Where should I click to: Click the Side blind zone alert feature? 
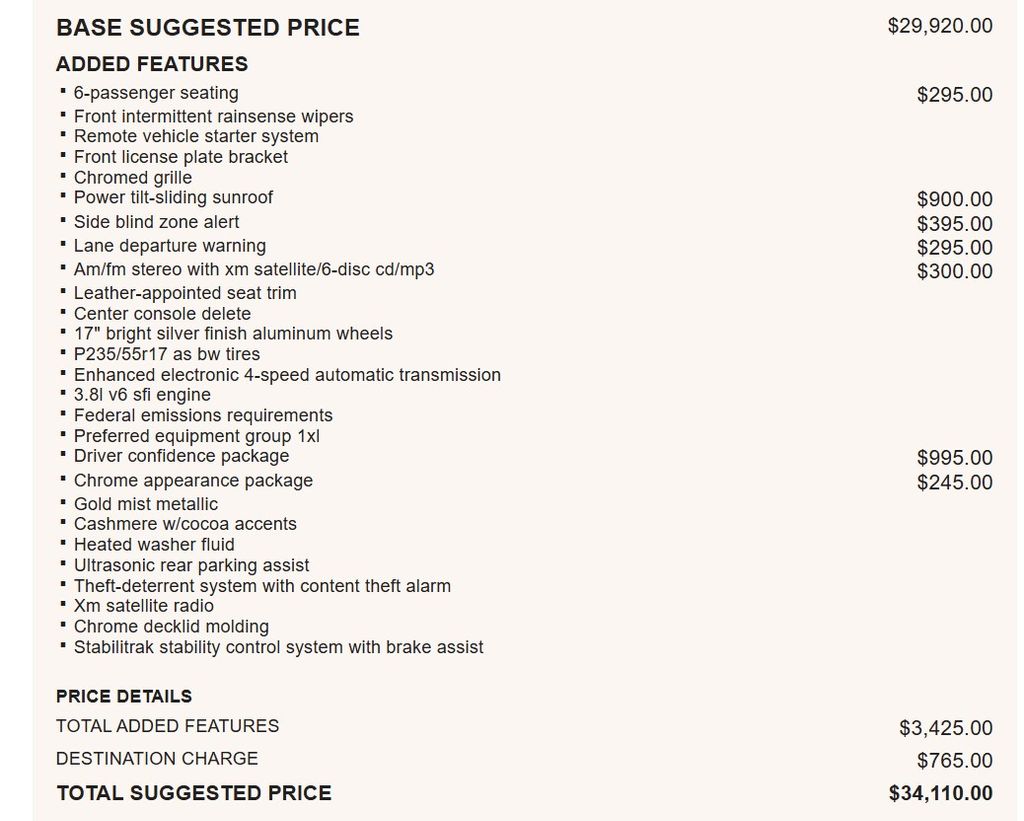[x=157, y=222]
